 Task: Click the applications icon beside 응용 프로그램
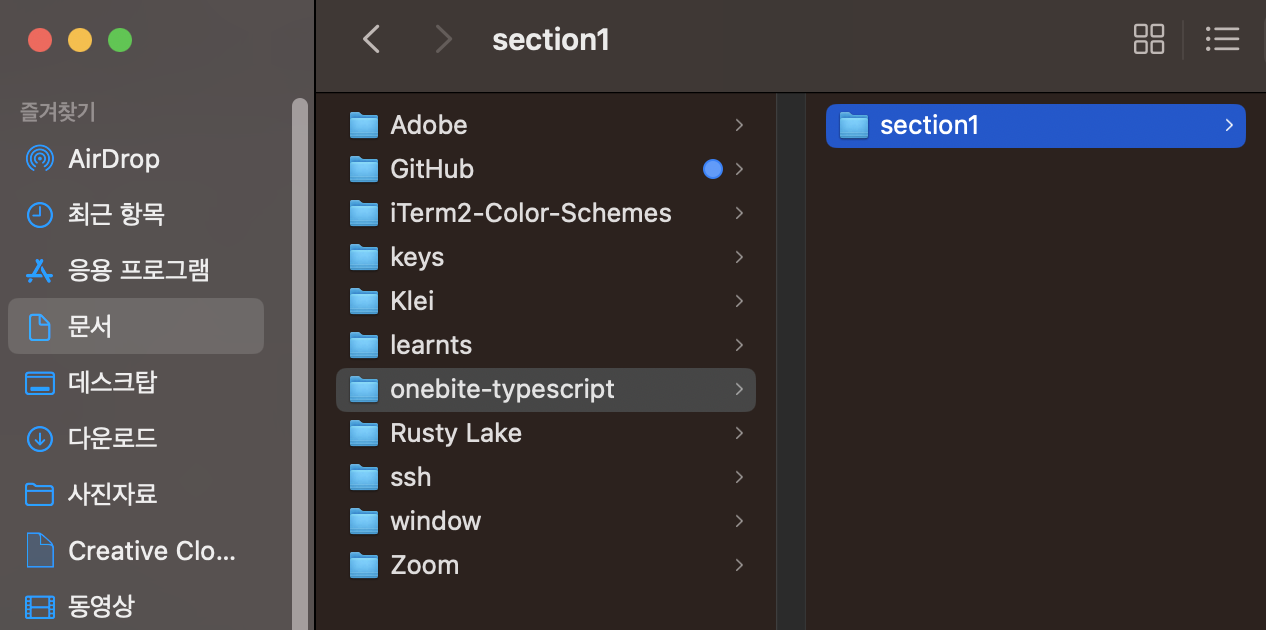(39, 270)
